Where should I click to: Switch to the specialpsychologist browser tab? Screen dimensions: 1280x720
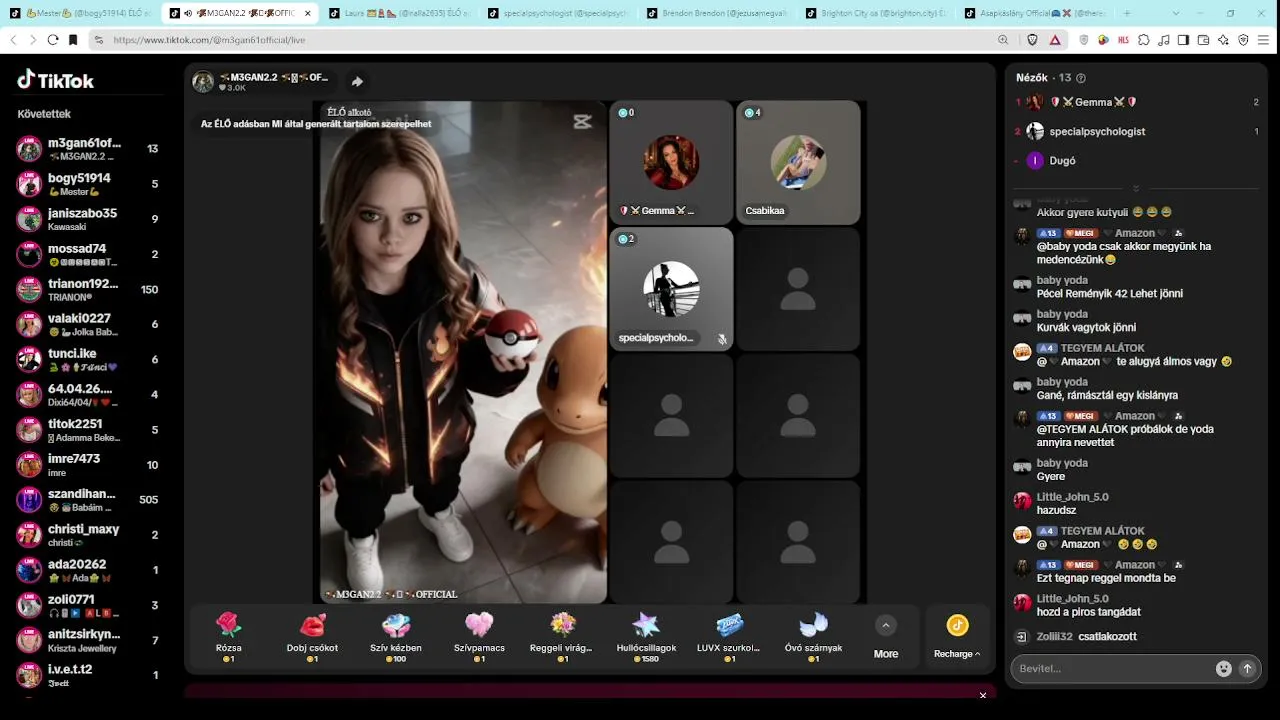tap(556, 13)
